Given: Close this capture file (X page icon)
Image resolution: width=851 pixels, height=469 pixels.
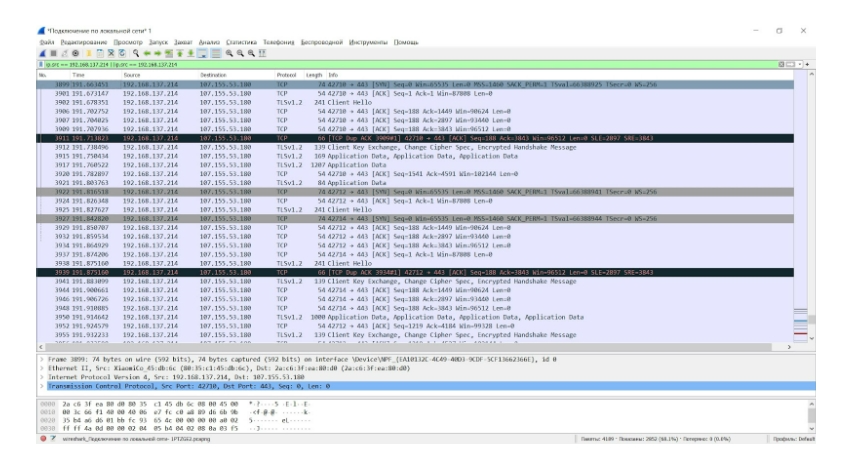Looking at the screenshot, I should tap(111, 53).
